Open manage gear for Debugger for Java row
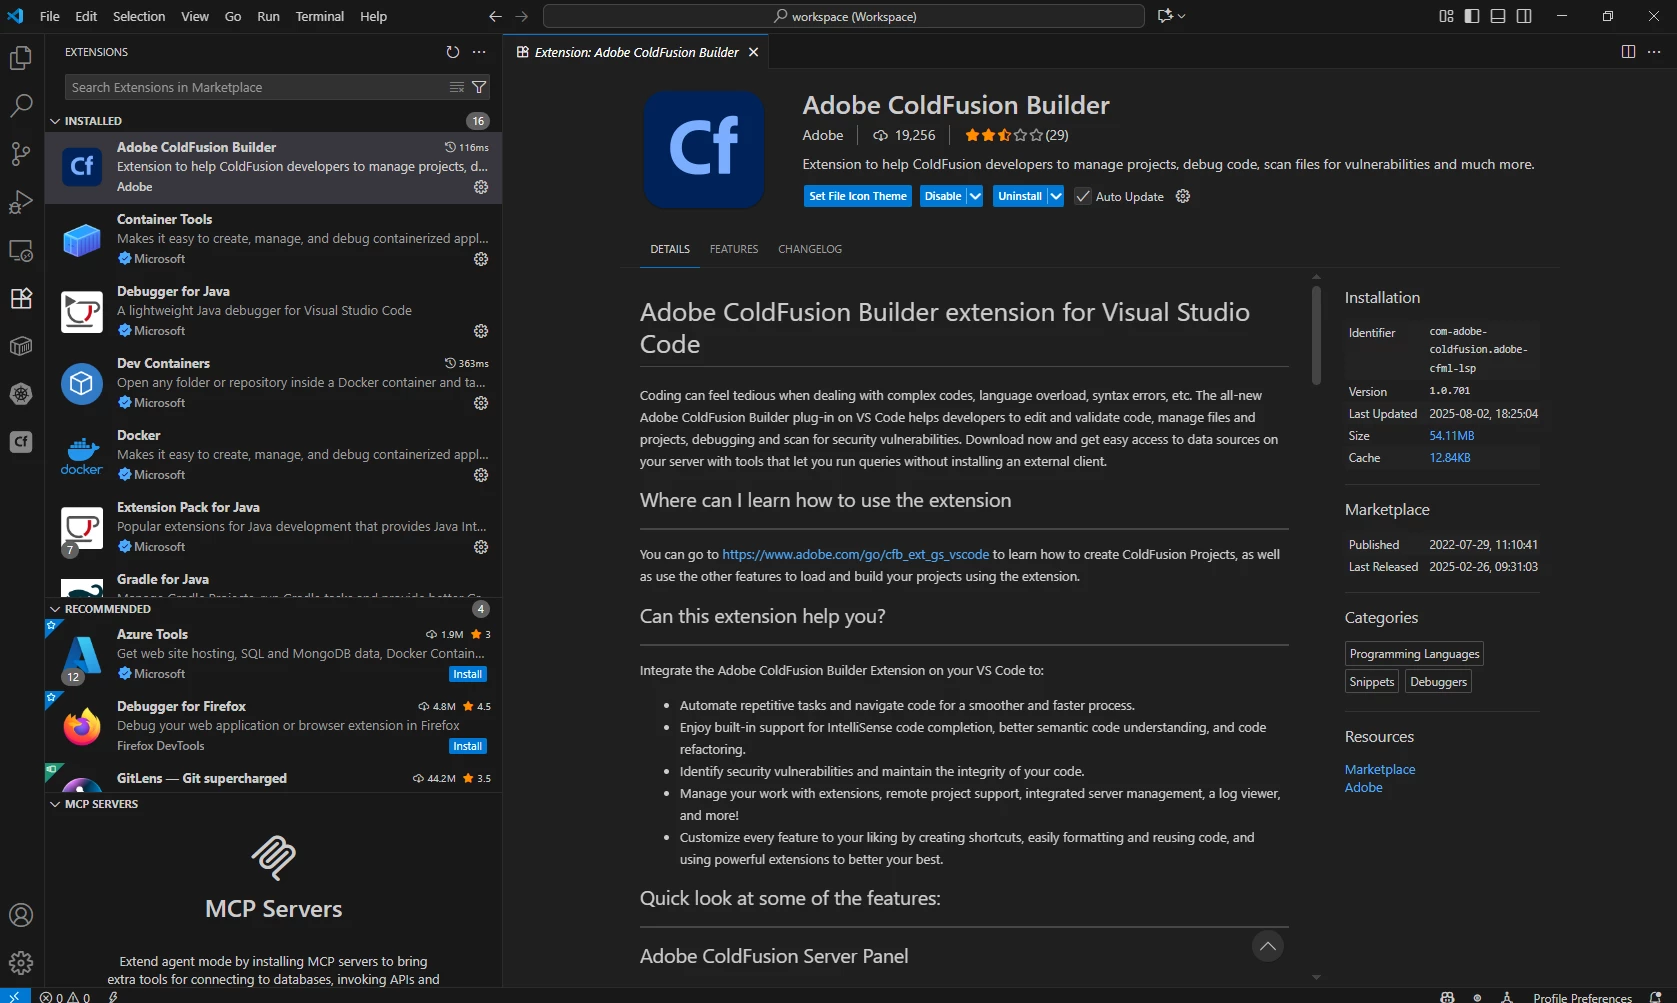This screenshot has width=1677, height=1003. pyautogui.click(x=481, y=331)
